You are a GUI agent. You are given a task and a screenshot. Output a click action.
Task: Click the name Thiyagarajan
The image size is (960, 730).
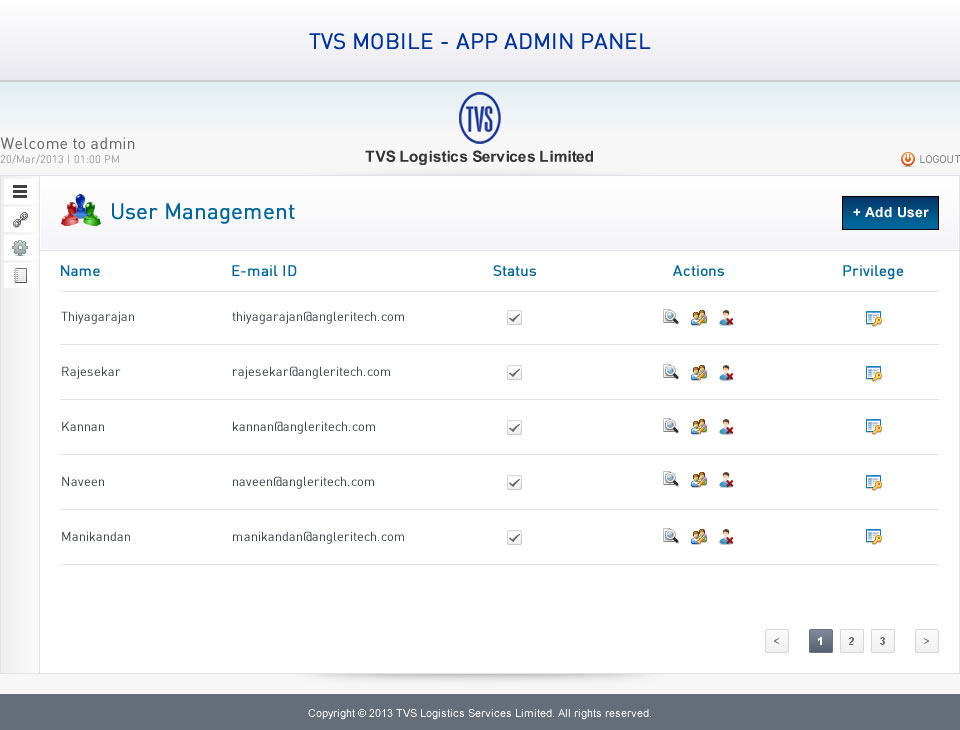(98, 317)
